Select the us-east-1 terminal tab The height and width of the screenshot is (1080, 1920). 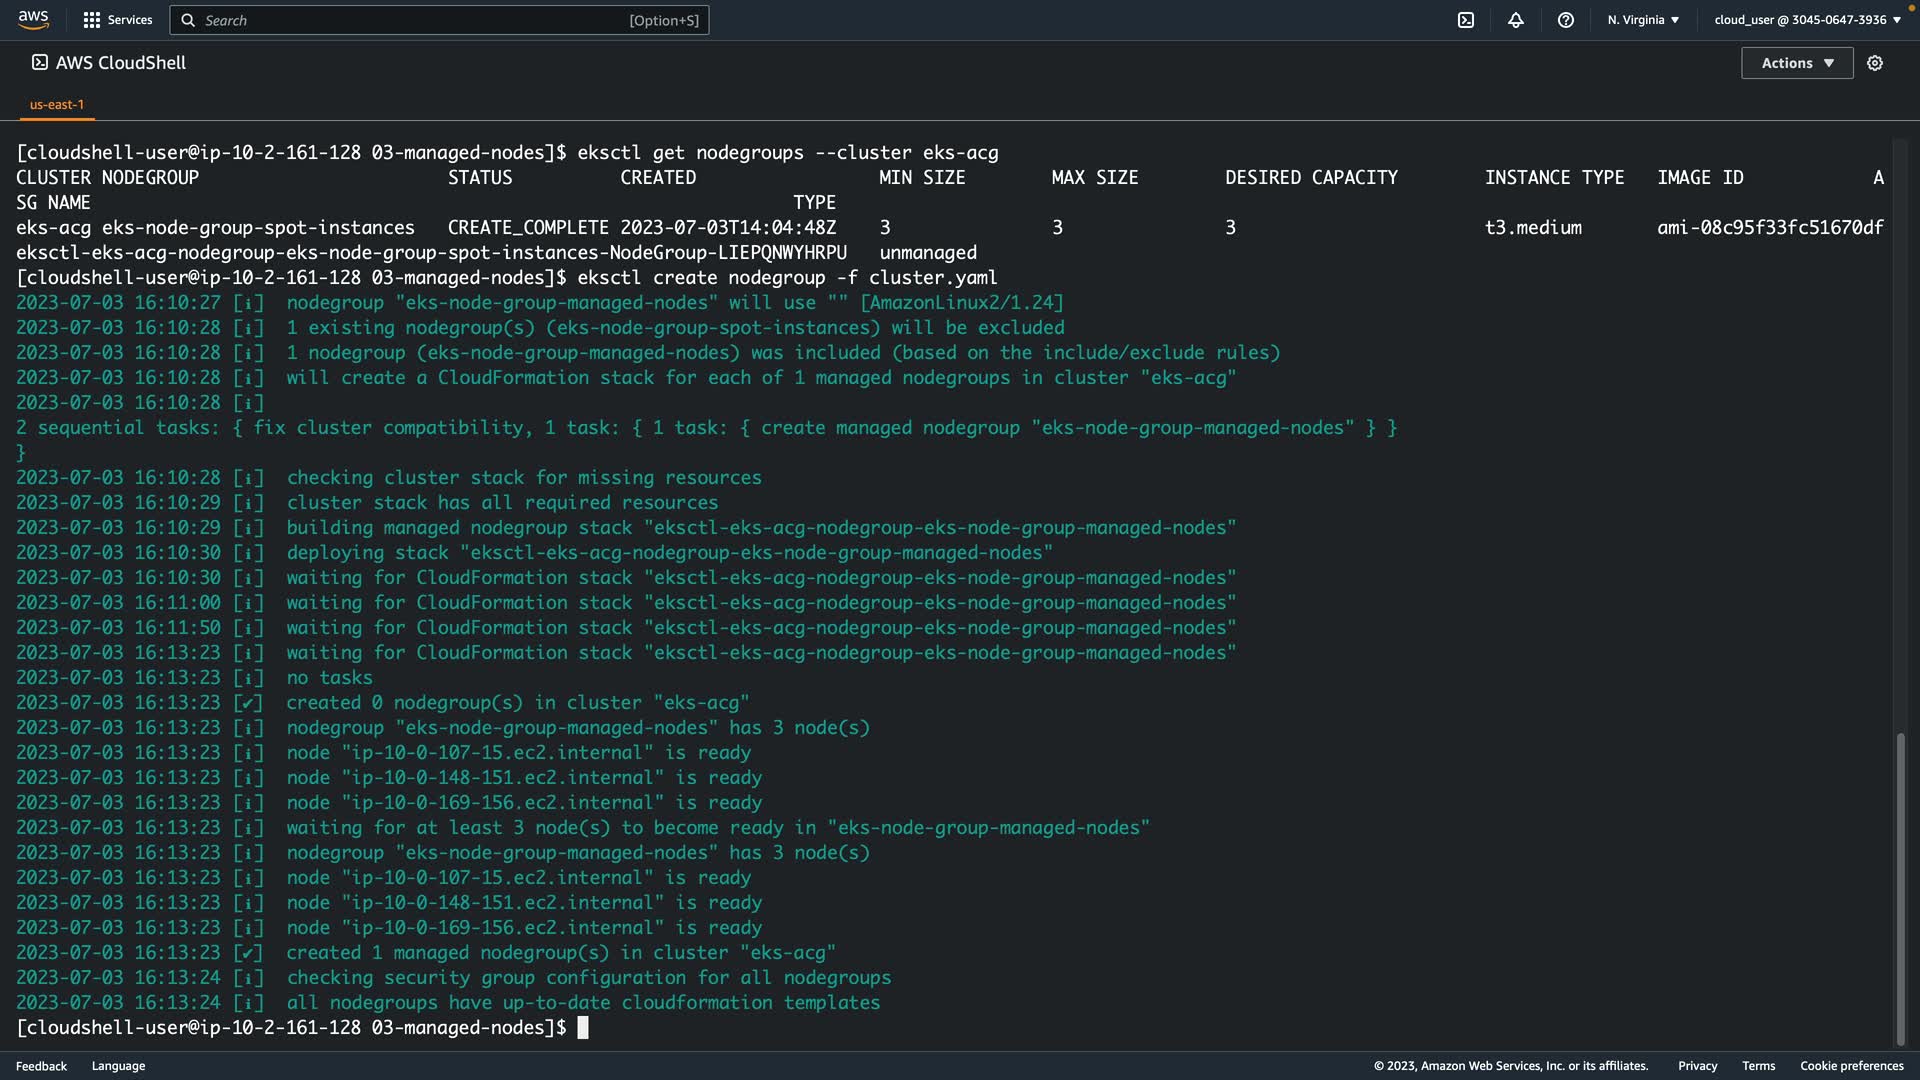pyautogui.click(x=57, y=104)
